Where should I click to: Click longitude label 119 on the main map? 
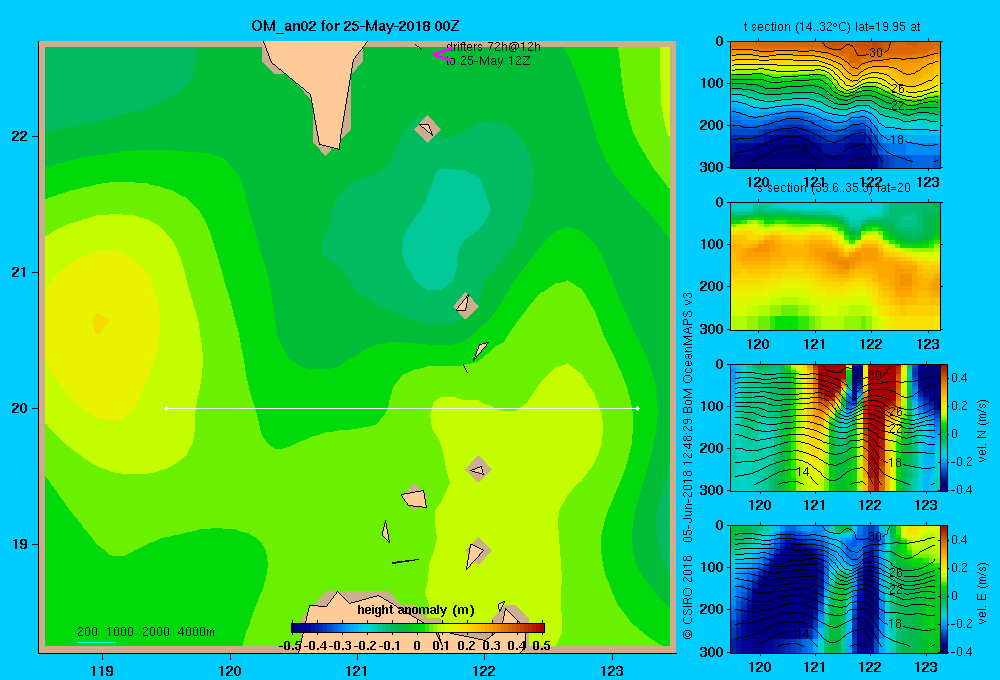[102, 670]
